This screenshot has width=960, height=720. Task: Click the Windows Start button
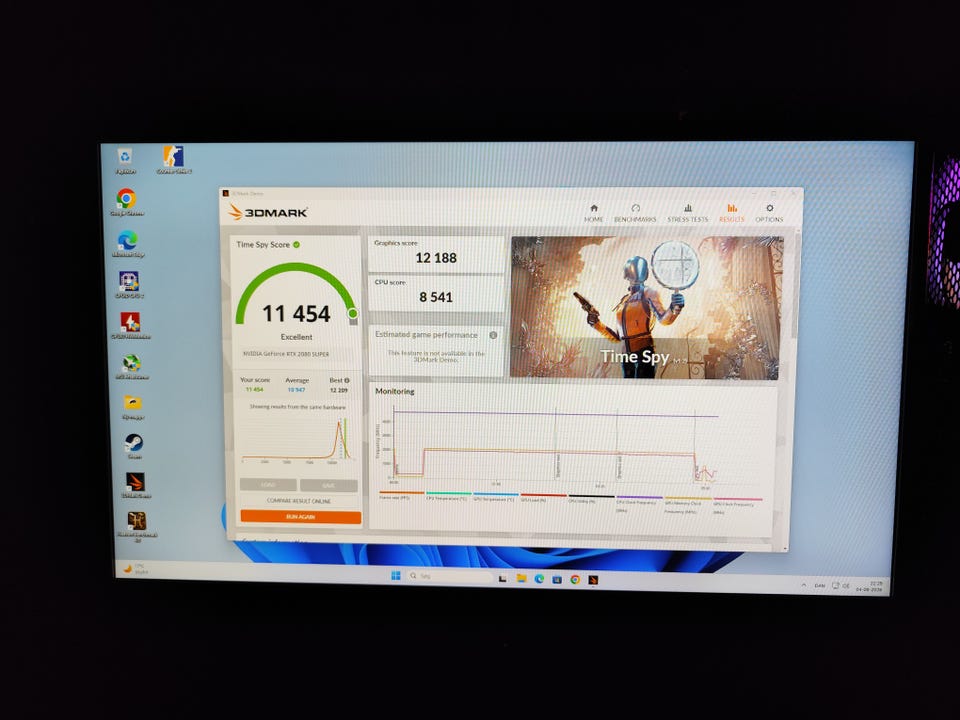pos(396,576)
